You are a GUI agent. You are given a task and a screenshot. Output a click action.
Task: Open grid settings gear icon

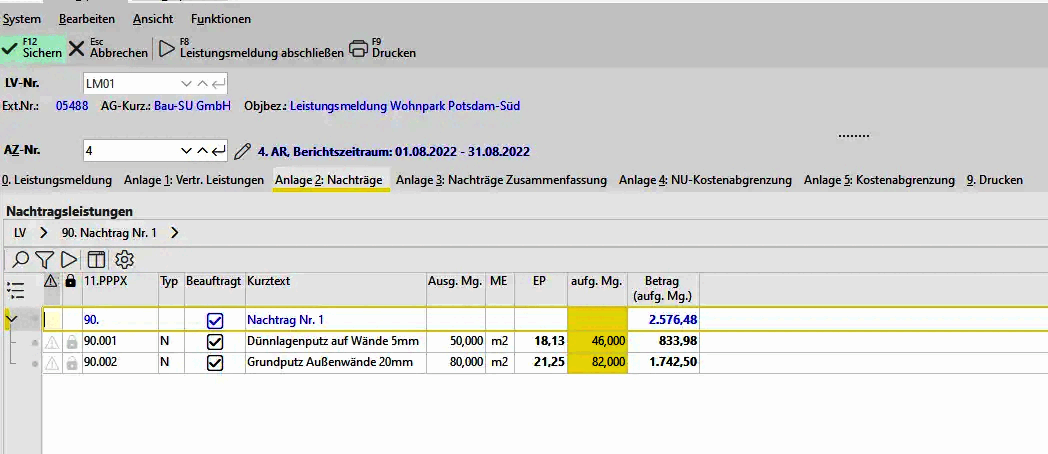(x=124, y=260)
